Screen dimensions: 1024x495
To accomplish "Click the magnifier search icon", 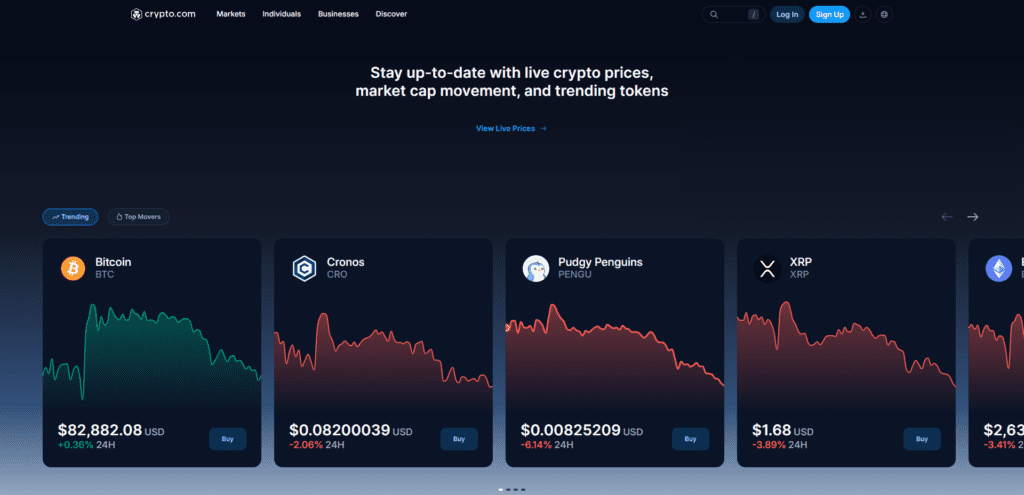I will (714, 14).
